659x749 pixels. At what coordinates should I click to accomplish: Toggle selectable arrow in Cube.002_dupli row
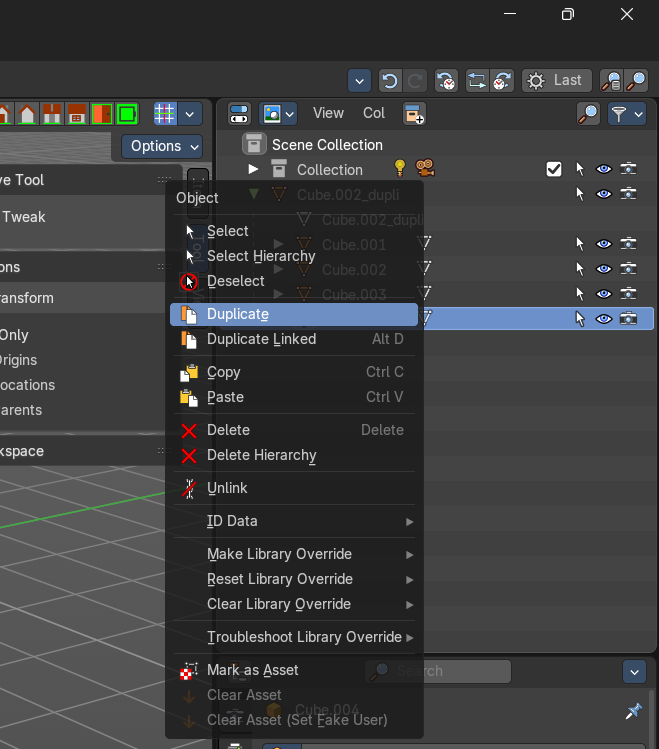click(580, 194)
